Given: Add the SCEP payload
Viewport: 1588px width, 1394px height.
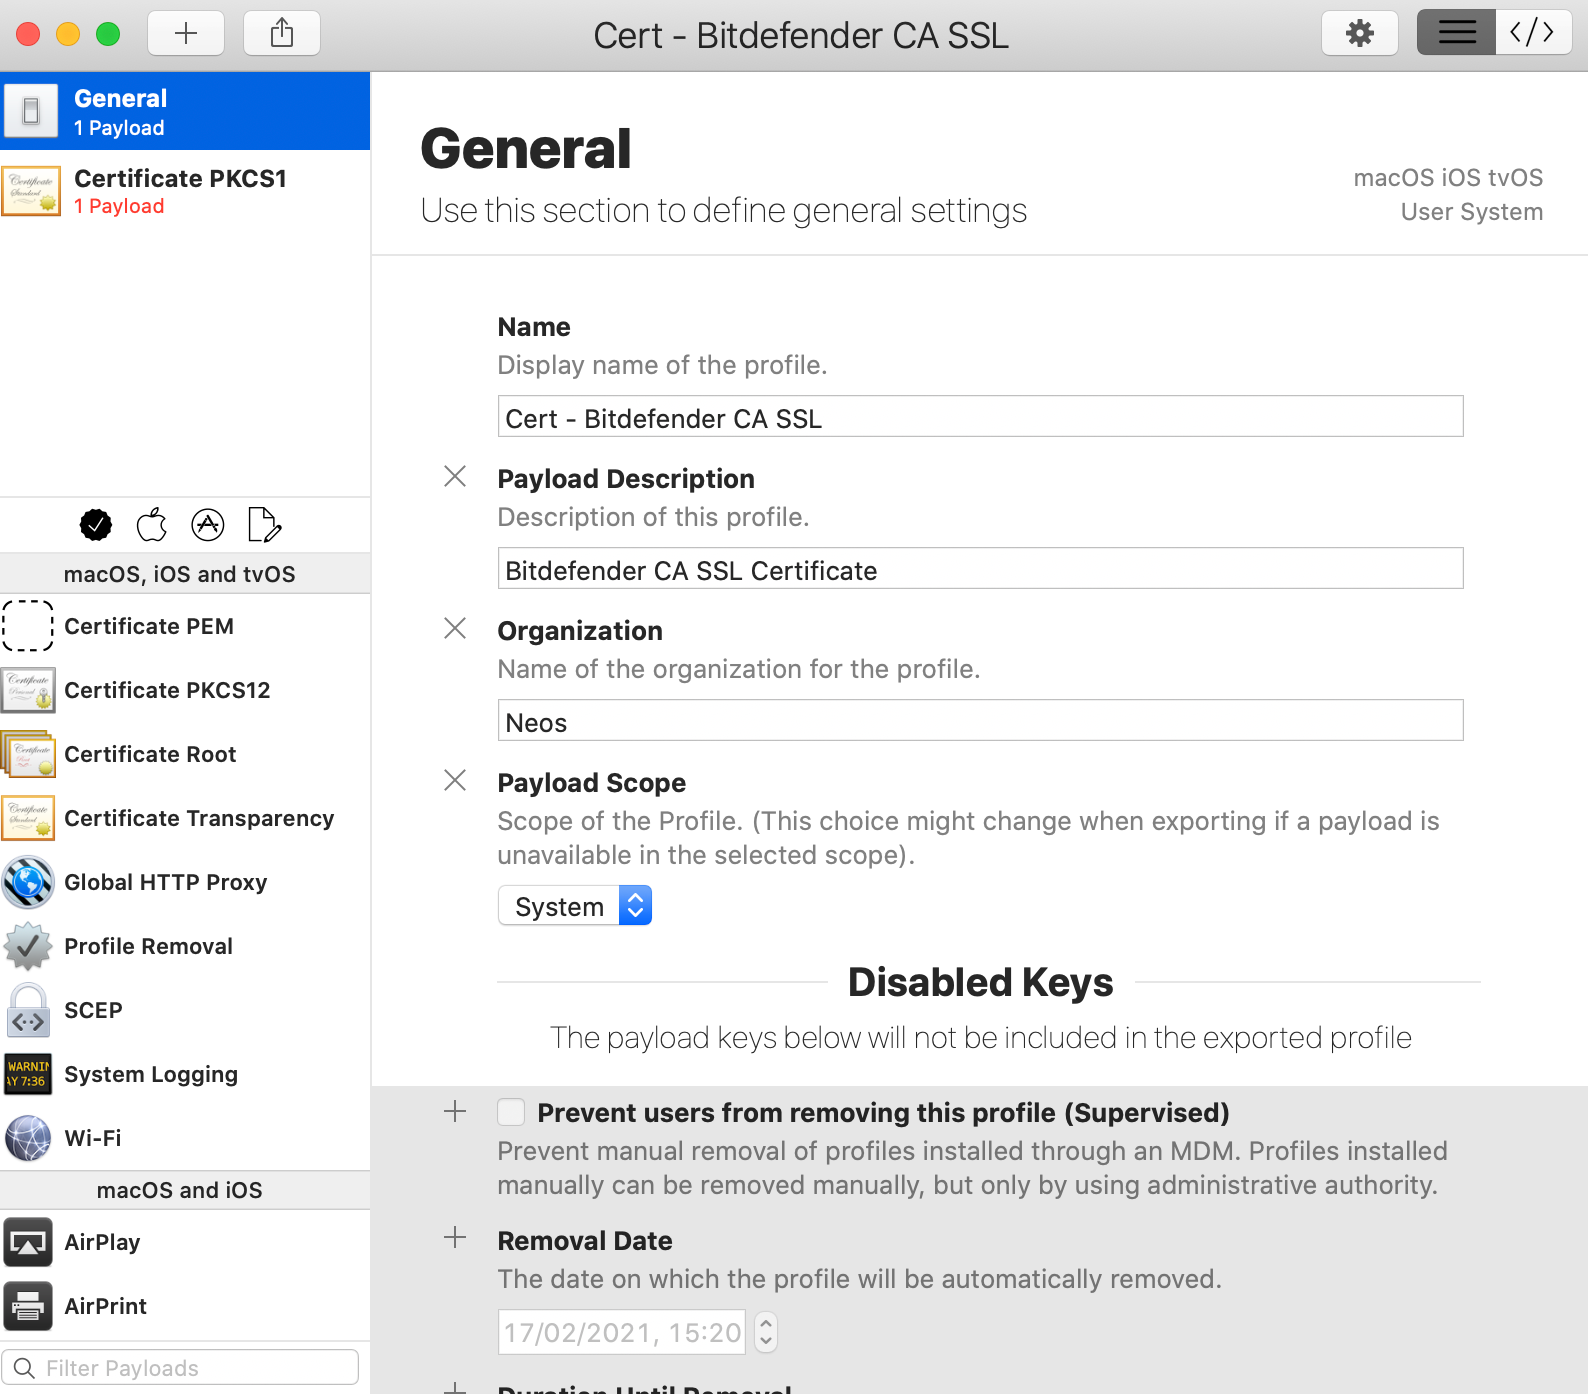Looking at the screenshot, I should [x=185, y=1010].
